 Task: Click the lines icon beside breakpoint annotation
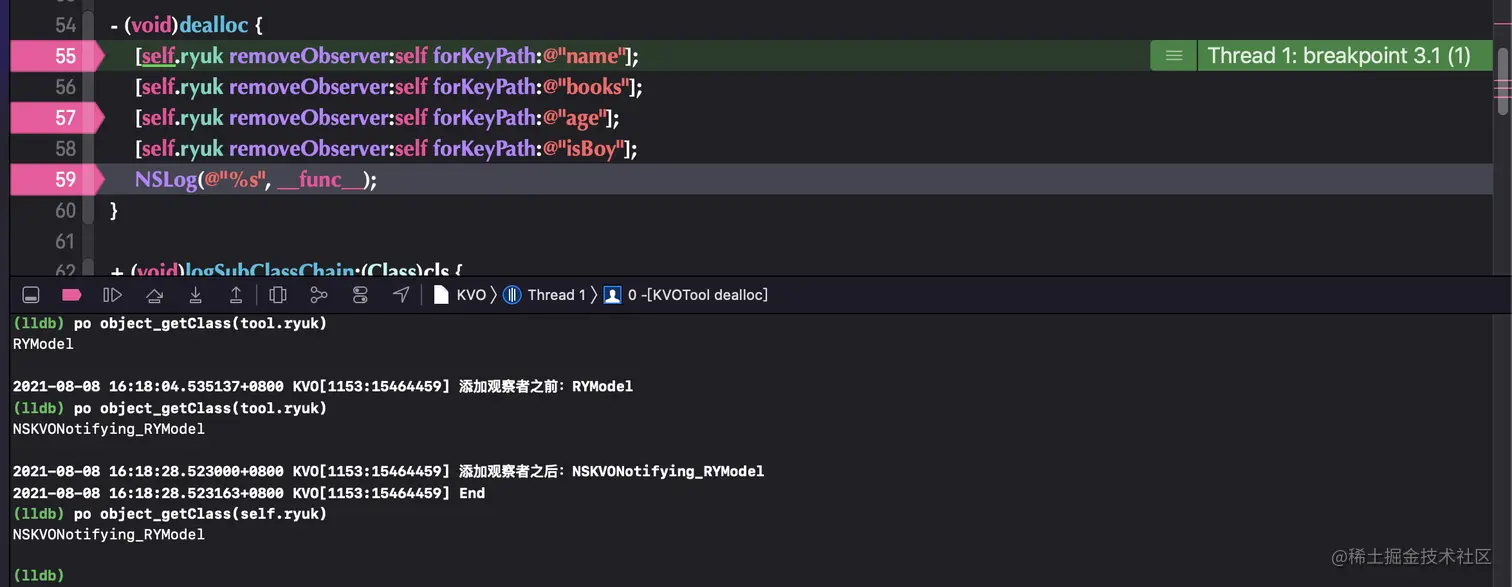point(1174,56)
